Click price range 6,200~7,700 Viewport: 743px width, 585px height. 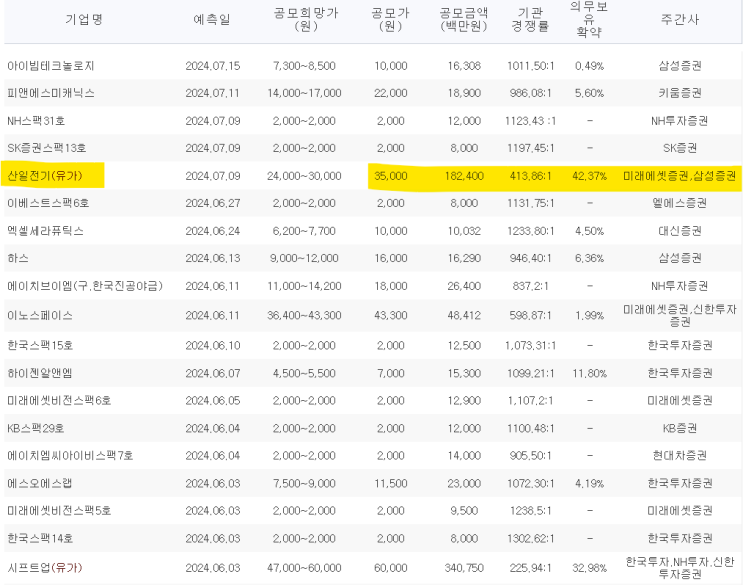pos(304,231)
